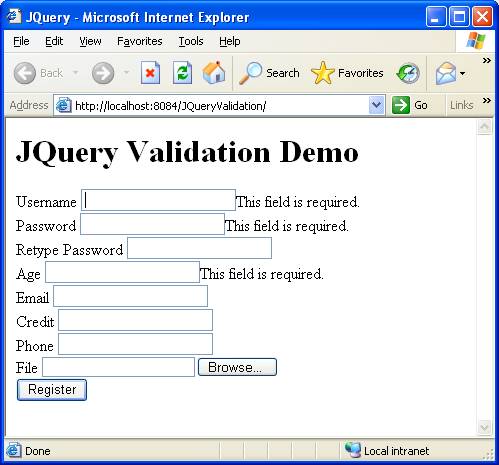Click the Browse... file button
499x465 pixels.
click(x=237, y=367)
